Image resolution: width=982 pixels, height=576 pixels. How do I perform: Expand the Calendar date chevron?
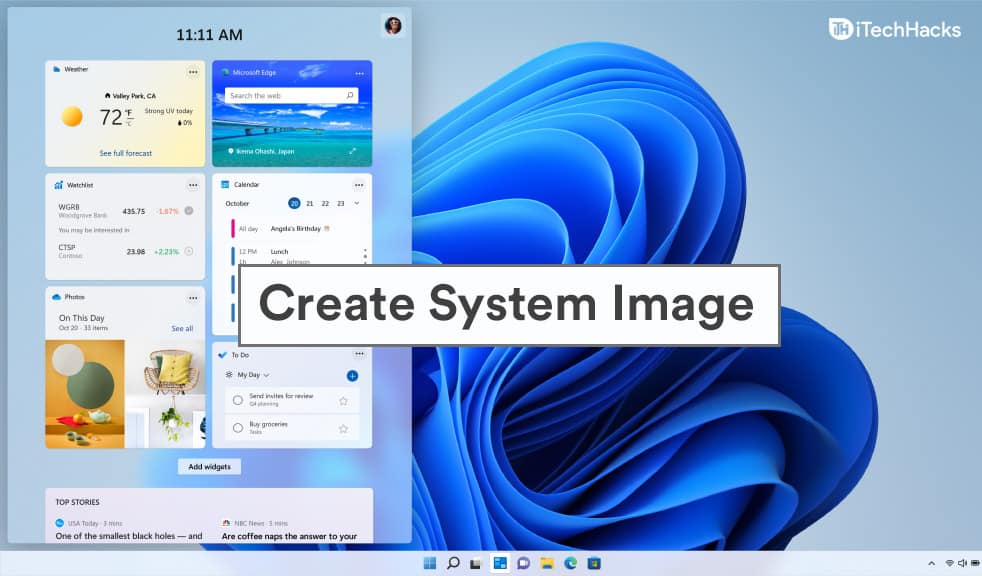[356, 203]
